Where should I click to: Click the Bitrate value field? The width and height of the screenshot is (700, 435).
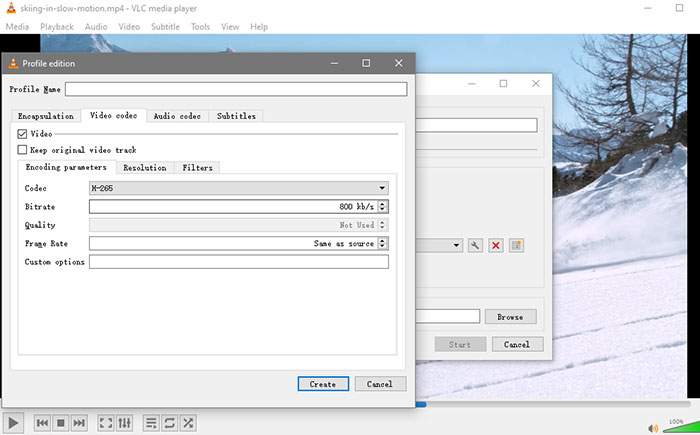point(233,206)
